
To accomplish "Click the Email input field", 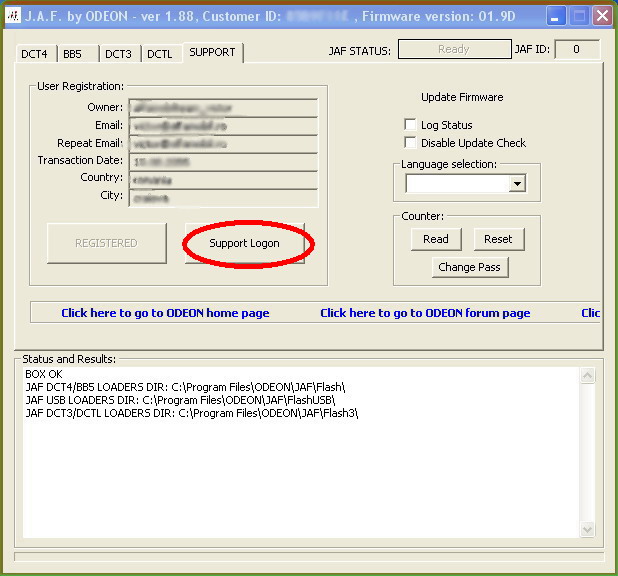I will 223,126.
